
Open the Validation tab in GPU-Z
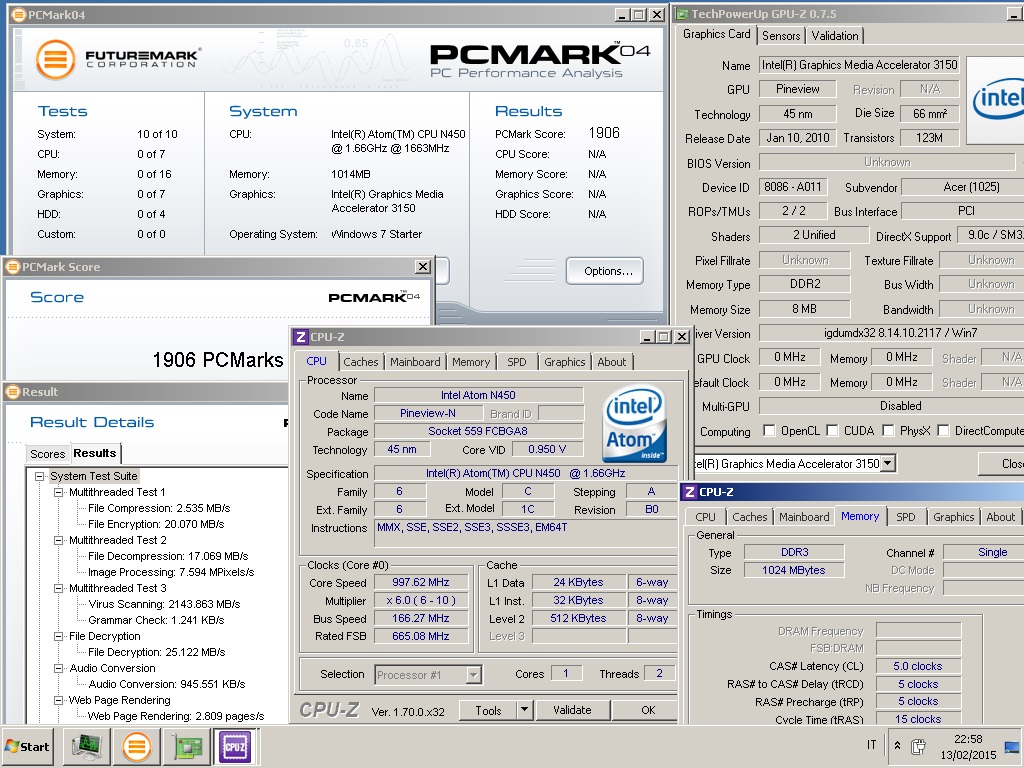coord(835,36)
